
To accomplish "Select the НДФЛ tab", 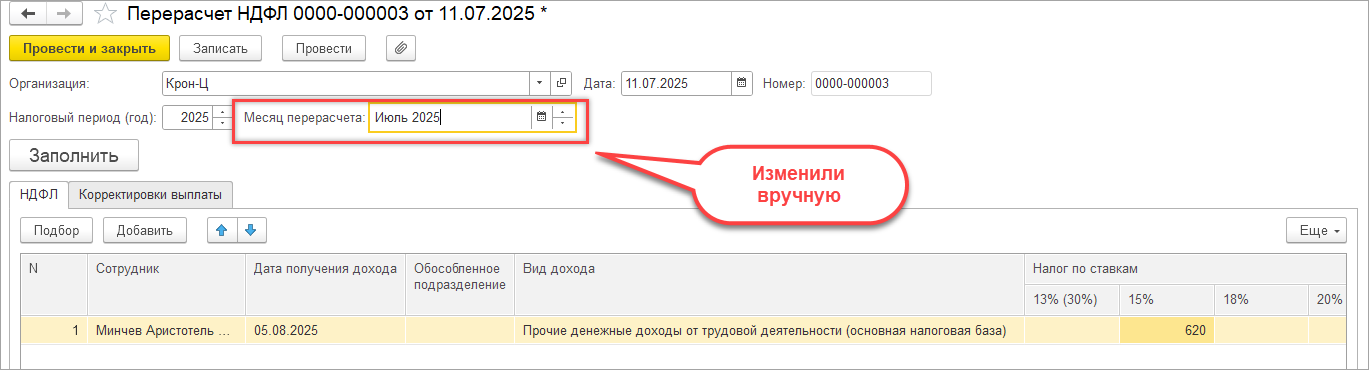I will tap(39, 194).
